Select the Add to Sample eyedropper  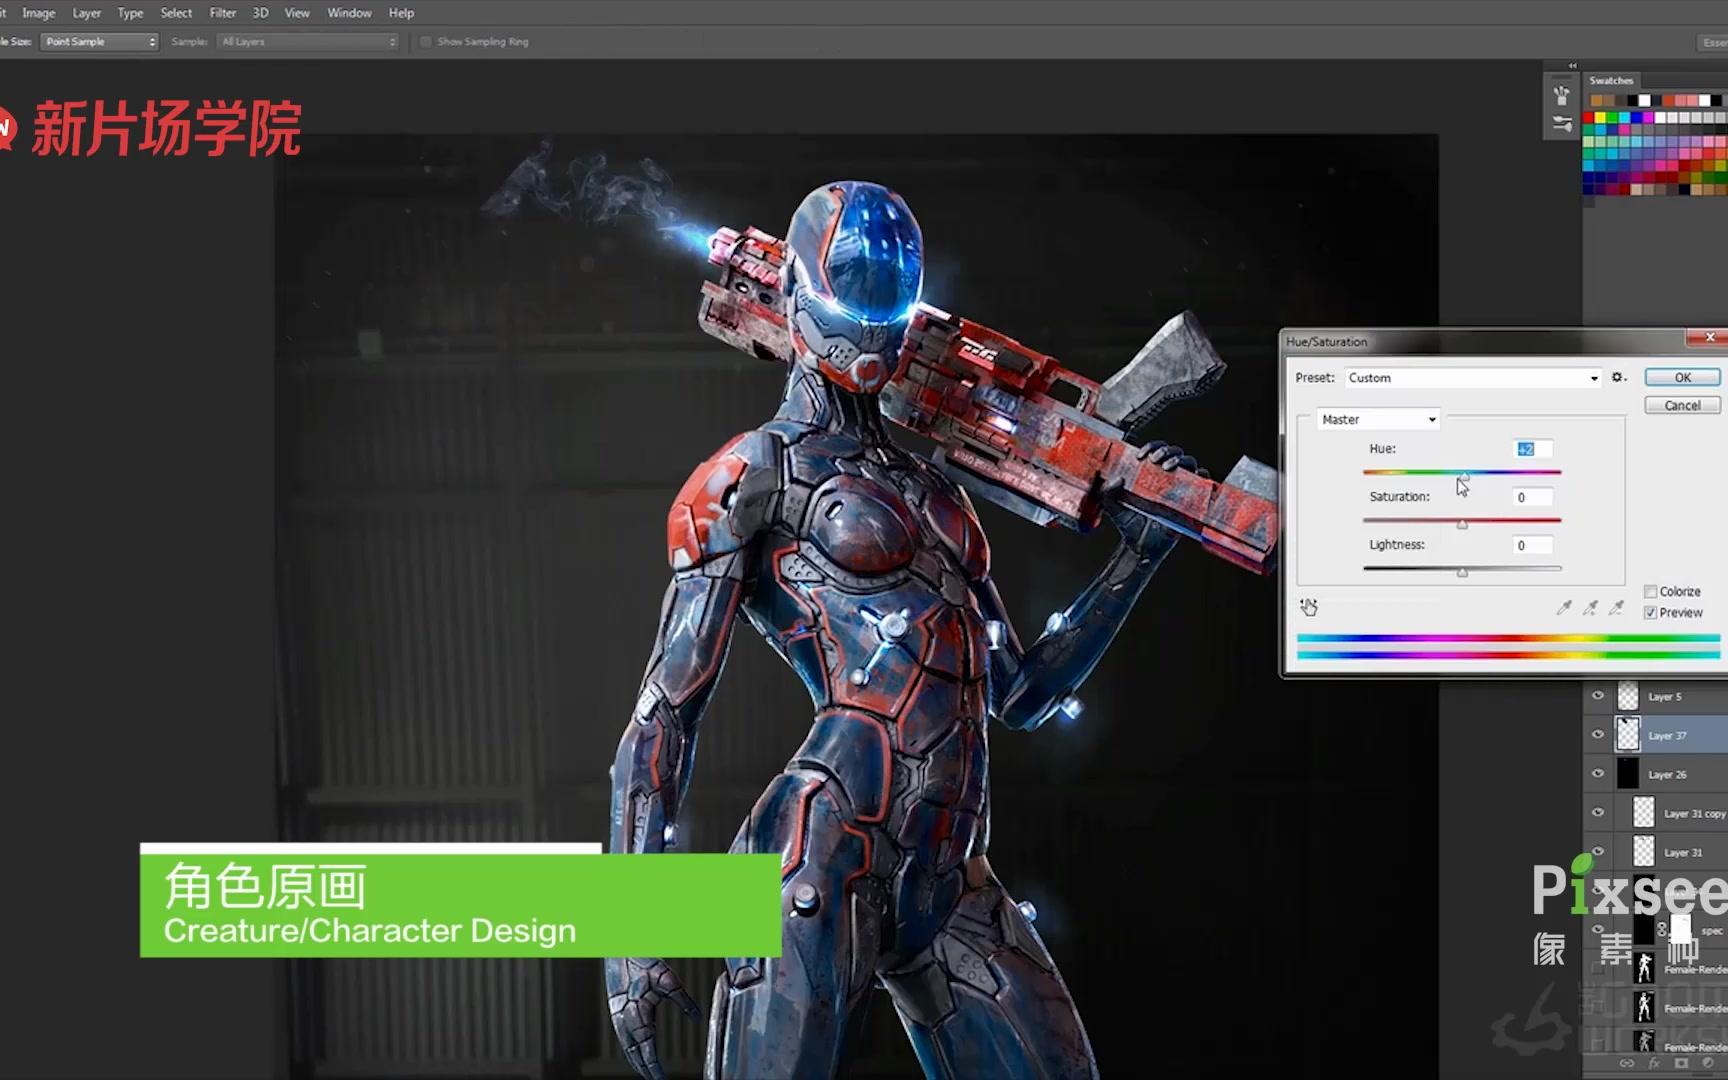click(x=1590, y=607)
